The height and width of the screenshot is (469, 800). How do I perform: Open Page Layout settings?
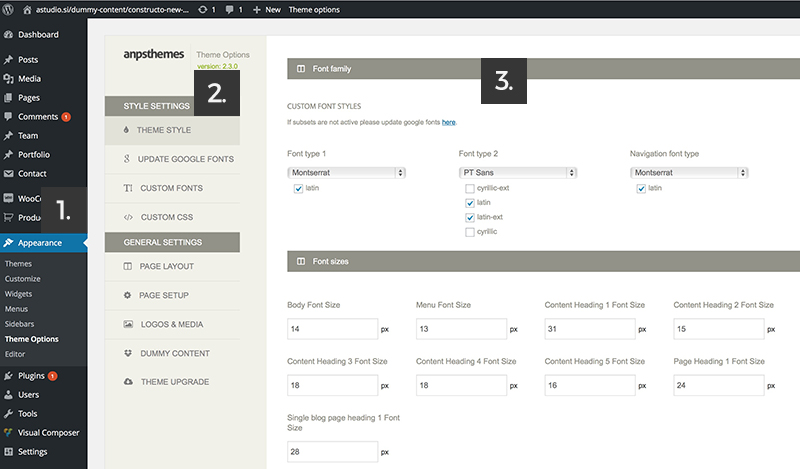point(172,266)
